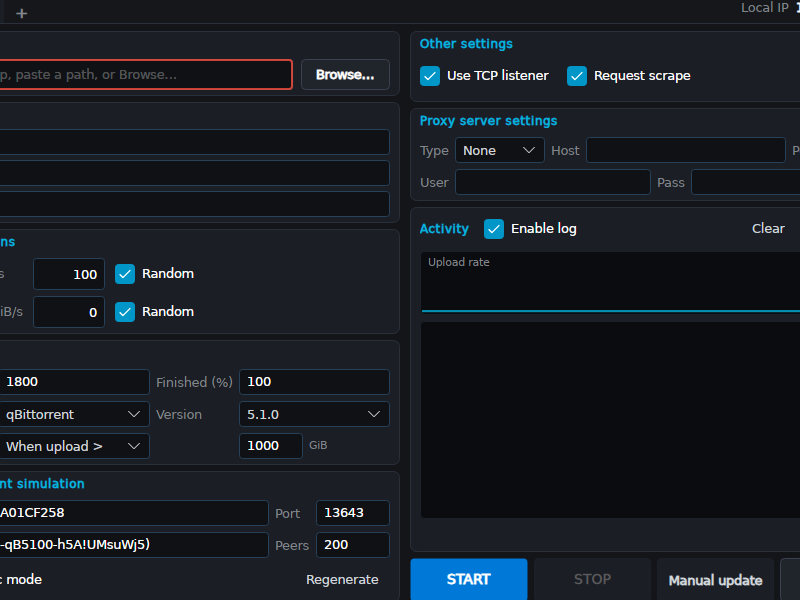Click the proxy User field
This screenshot has width=800, height=600.
553,183
